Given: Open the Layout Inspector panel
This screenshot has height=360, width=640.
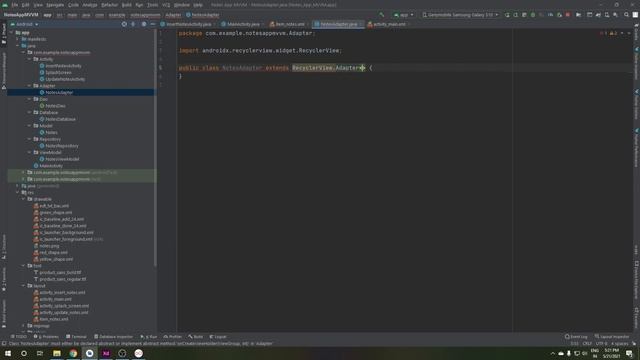Looking at the screenshot, I should click(x=612, y=337).
